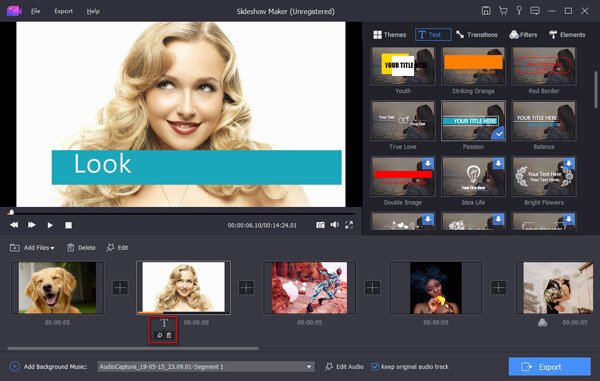Select the blonde woman clip in timeline
Viewport: 600px width, 381px height.
(184, 288)
